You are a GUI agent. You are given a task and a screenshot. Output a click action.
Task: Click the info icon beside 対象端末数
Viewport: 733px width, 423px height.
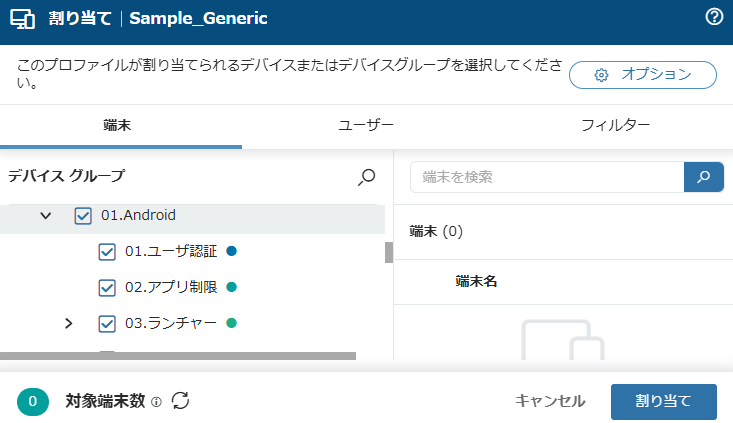coord(156,402)
